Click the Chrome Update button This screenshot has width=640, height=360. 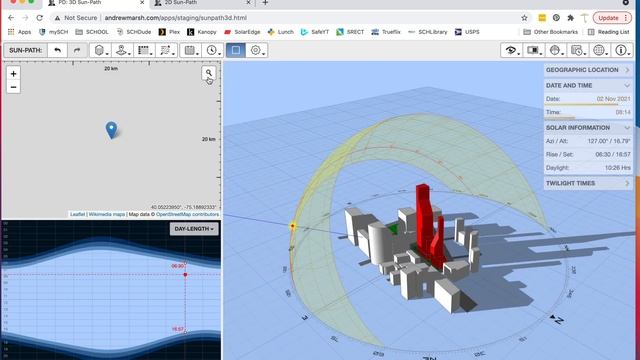612,18
